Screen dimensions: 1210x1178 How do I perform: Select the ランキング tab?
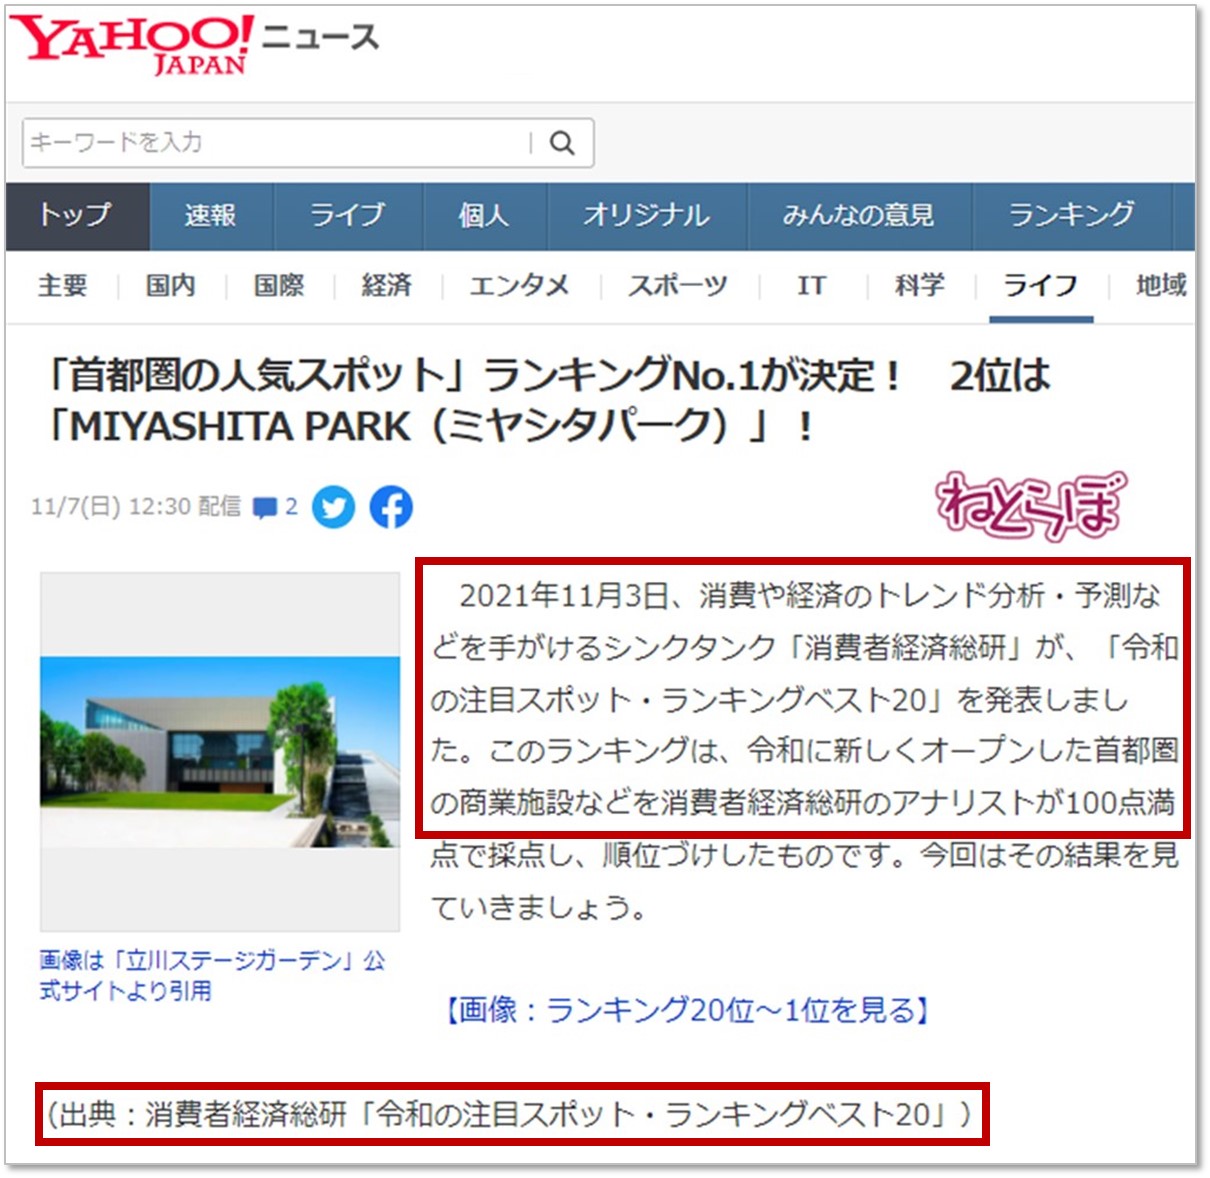(x=1071, y=215)
